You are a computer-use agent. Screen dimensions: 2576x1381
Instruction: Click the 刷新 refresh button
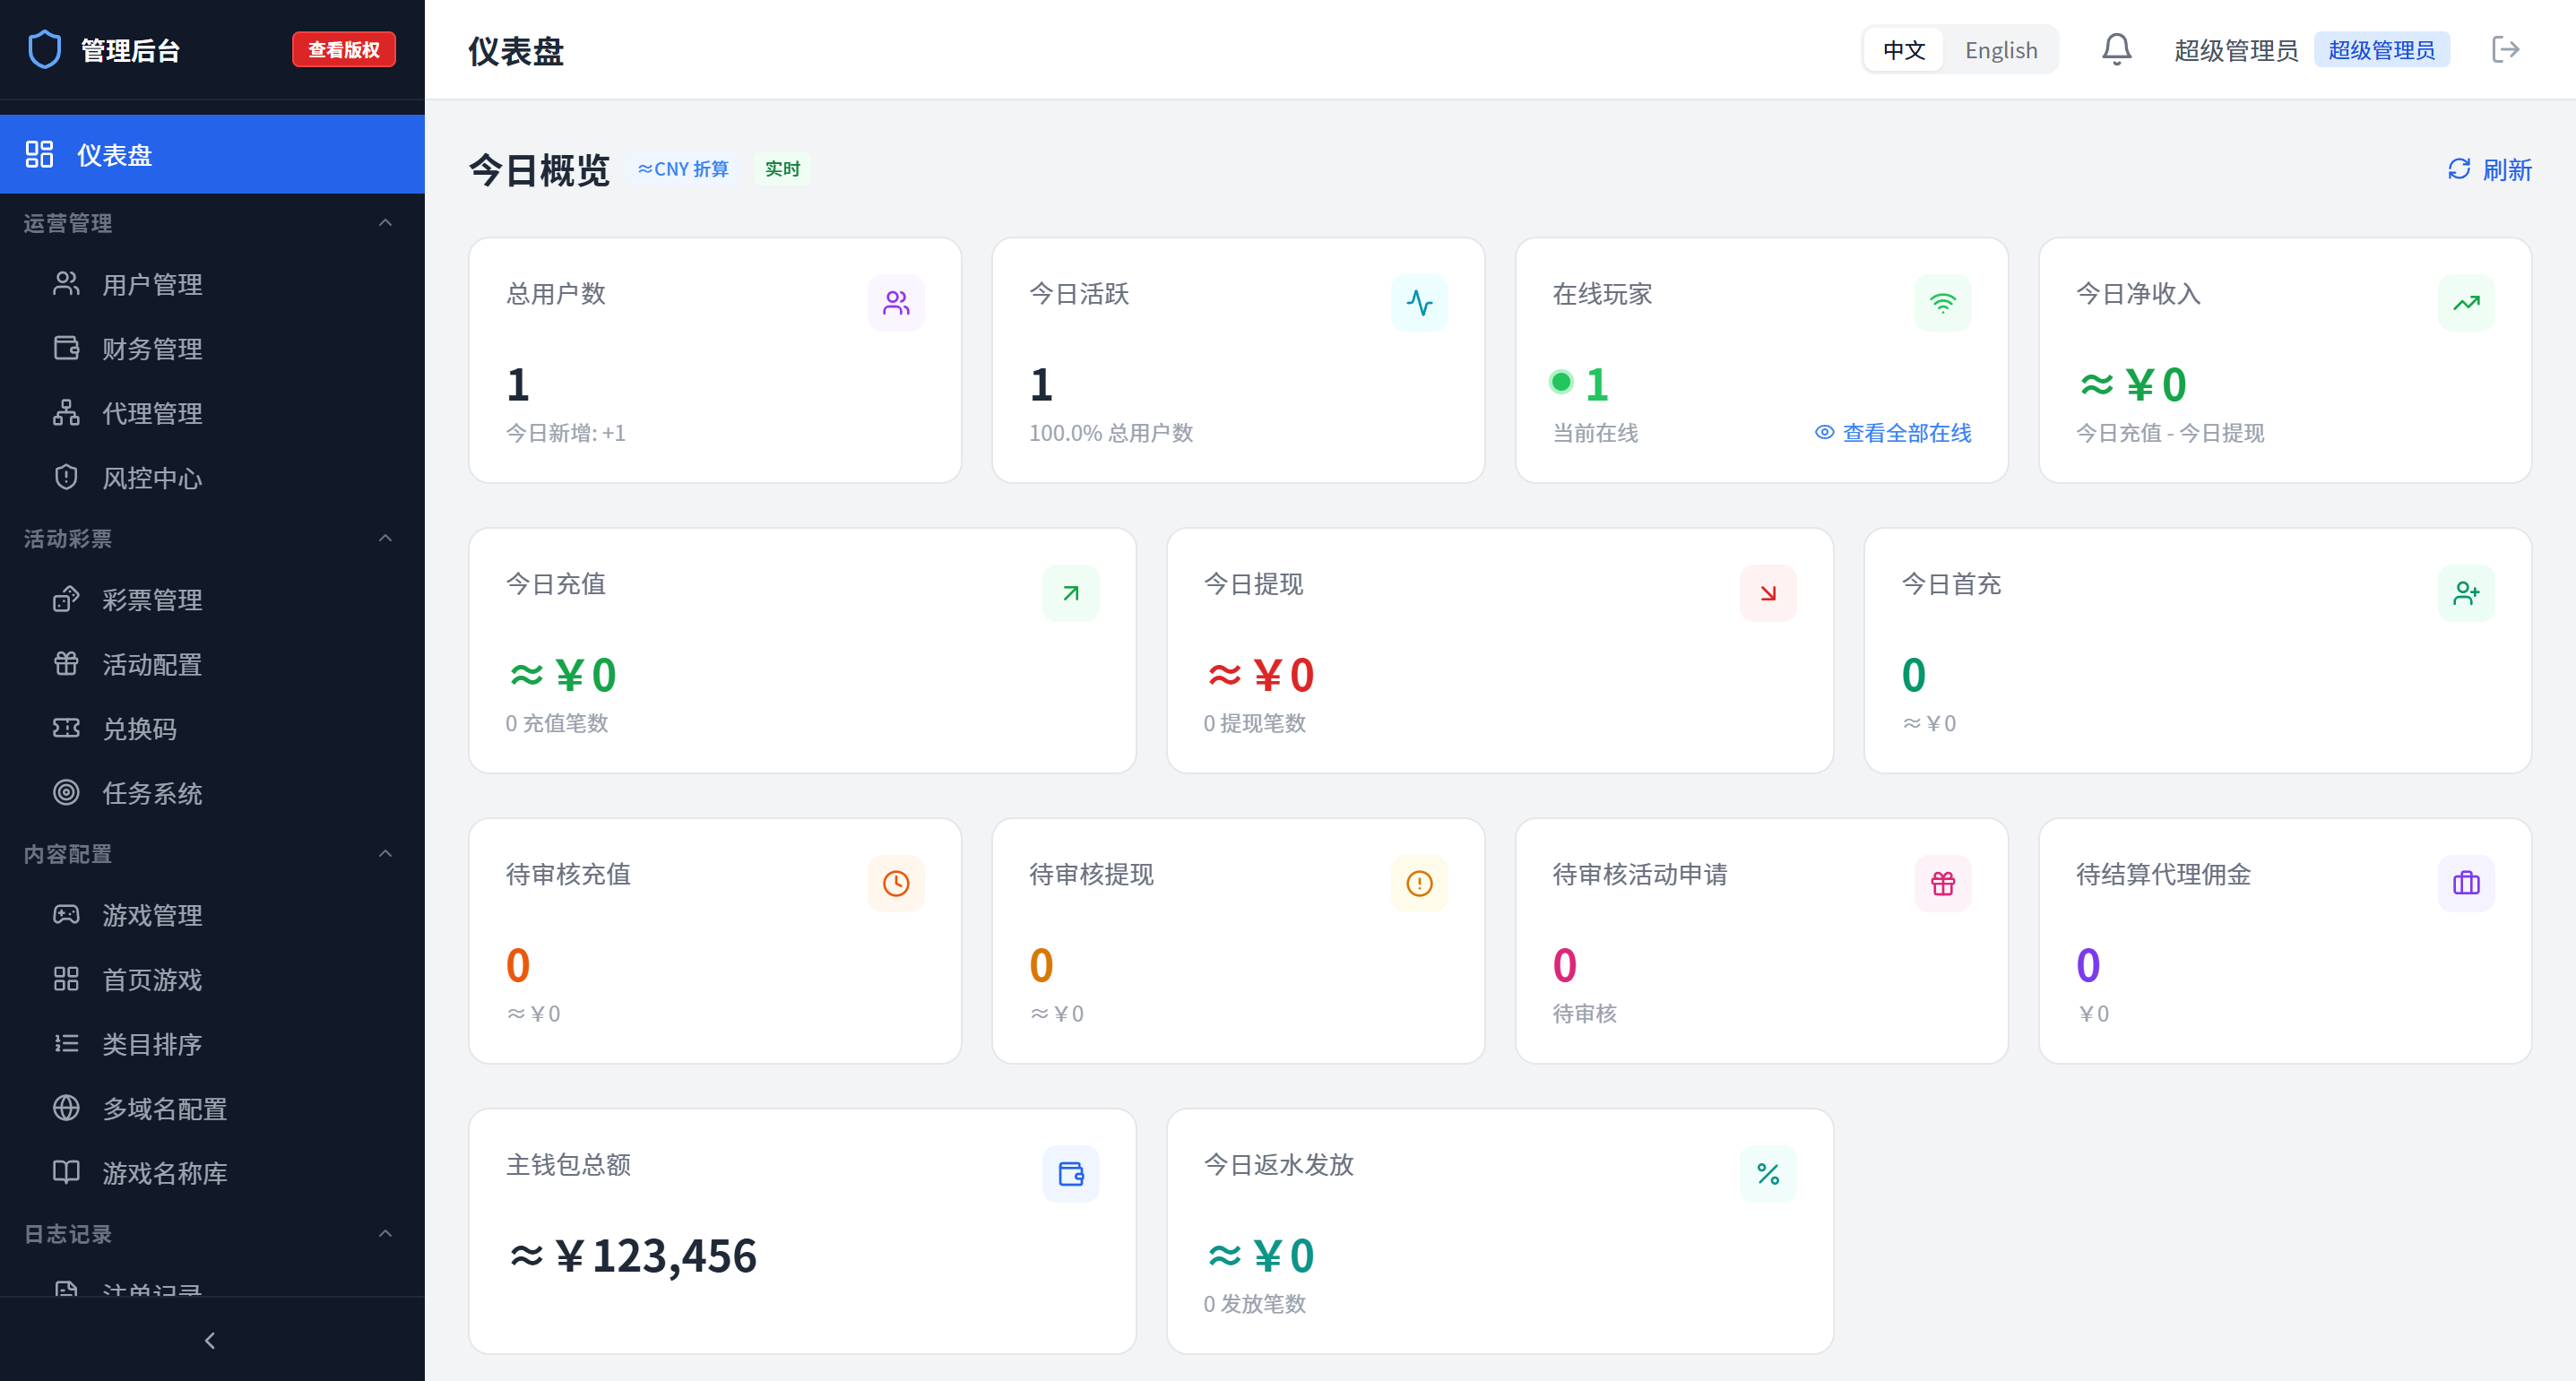pyautogui.click(x=2489, y=170)
